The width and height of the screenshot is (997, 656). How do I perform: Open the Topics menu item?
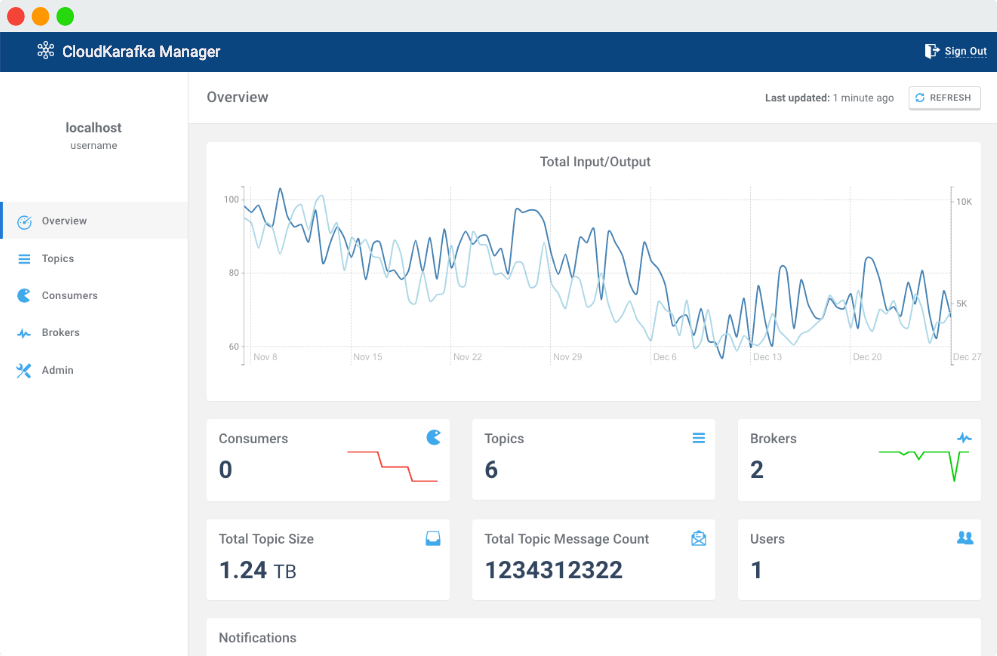[x=58, y=259]
